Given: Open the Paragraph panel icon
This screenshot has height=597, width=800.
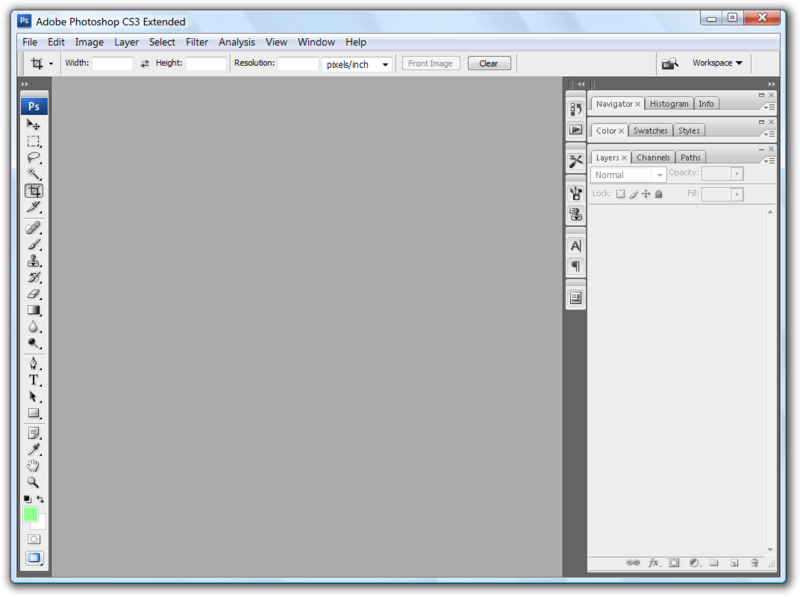Looking at the screenshot, I should point(576,266).
